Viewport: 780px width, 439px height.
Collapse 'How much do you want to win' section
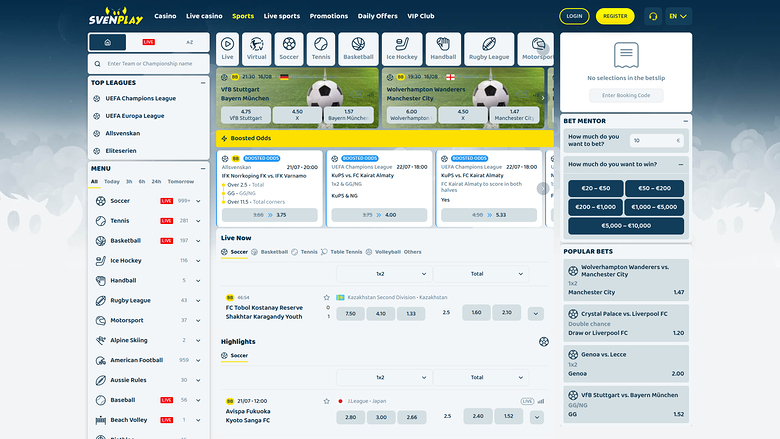click(681, 164)
